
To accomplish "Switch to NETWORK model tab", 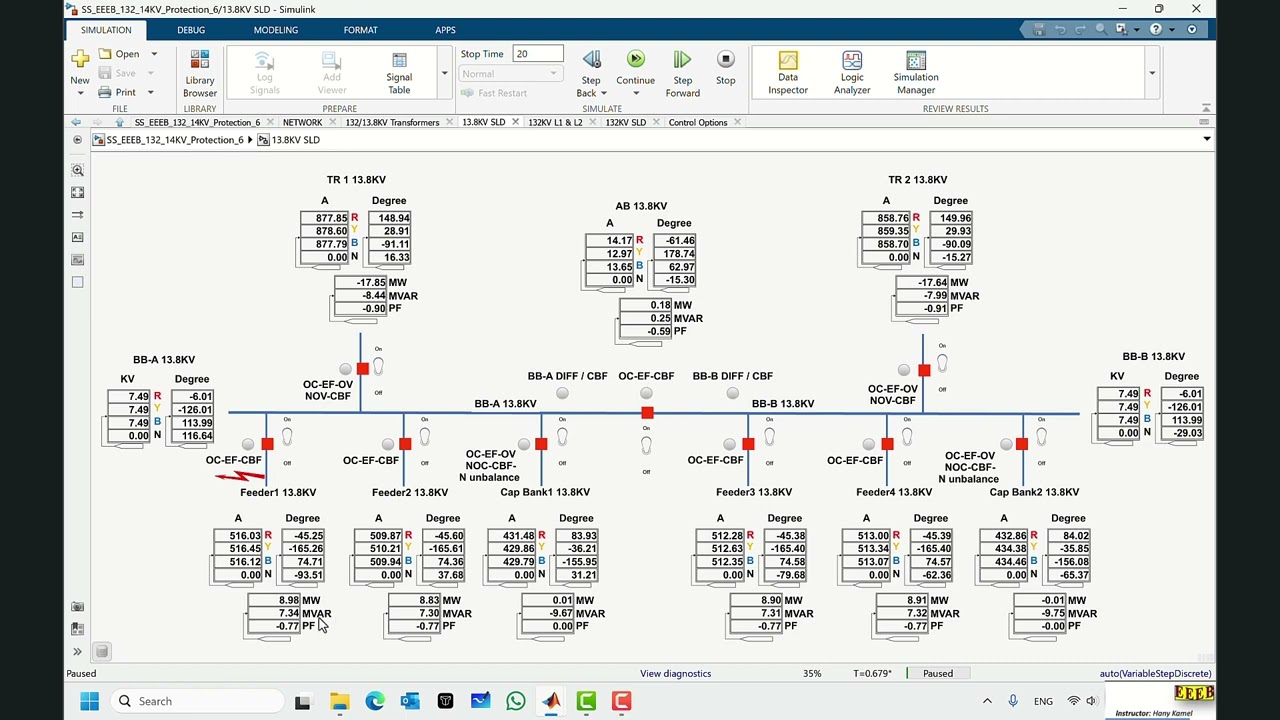I will (302, 122).
